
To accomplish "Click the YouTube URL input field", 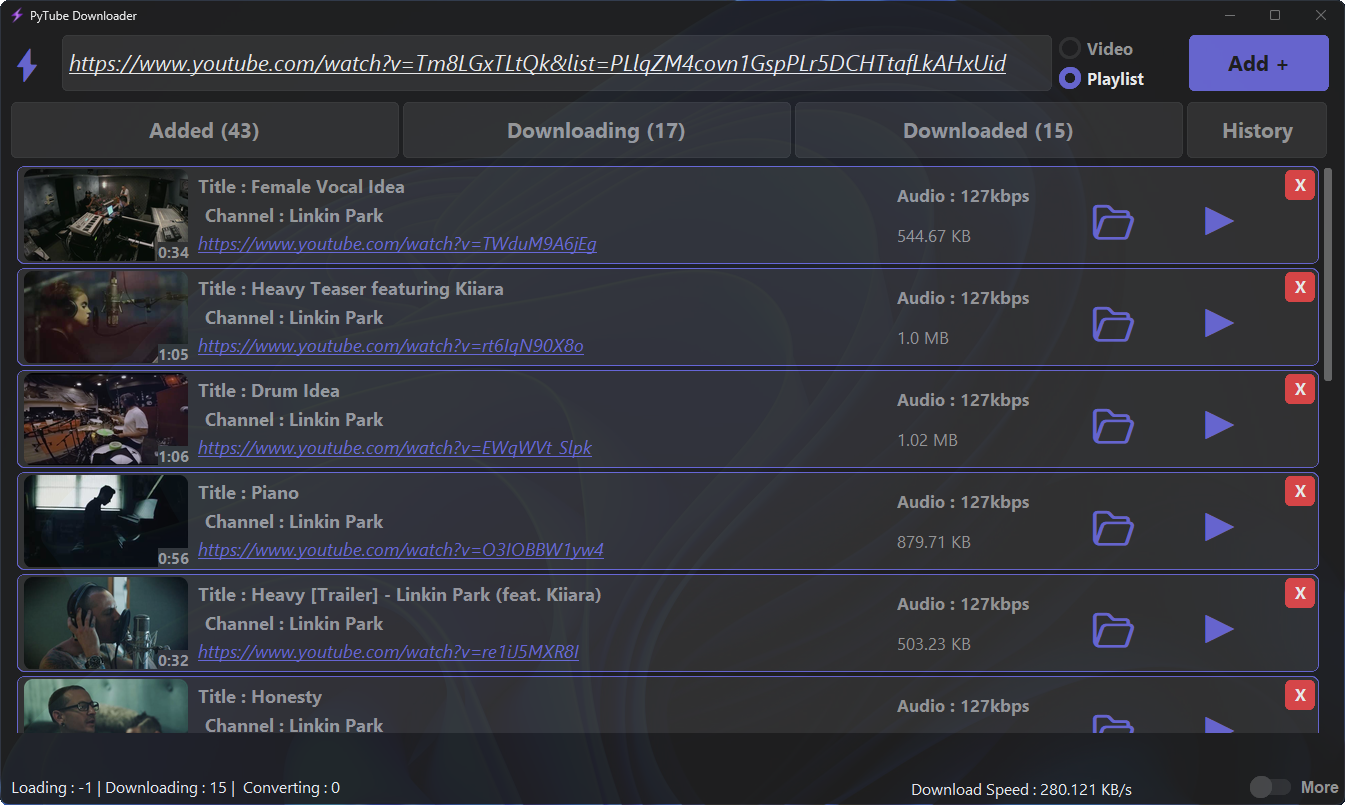I will (556, 63).
